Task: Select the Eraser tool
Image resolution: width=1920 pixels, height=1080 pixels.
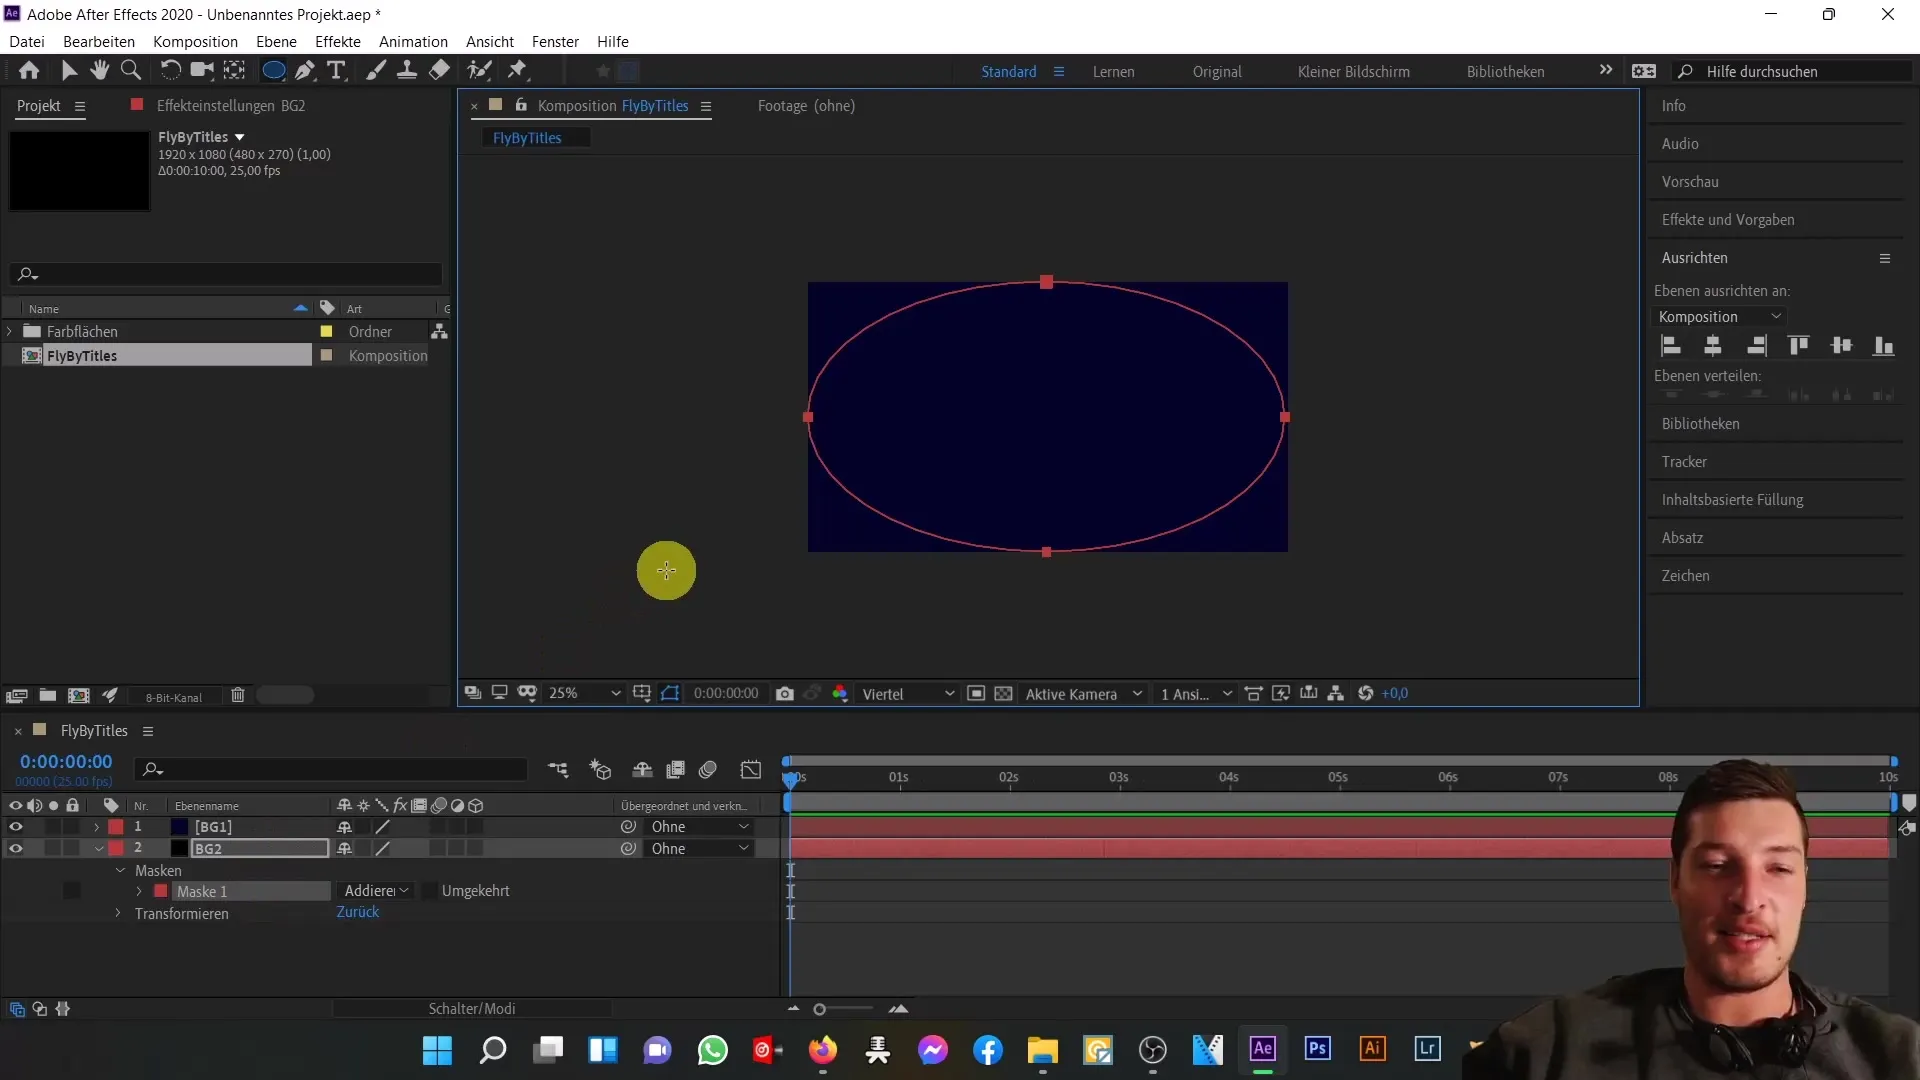Action: [x=439, y=70]
